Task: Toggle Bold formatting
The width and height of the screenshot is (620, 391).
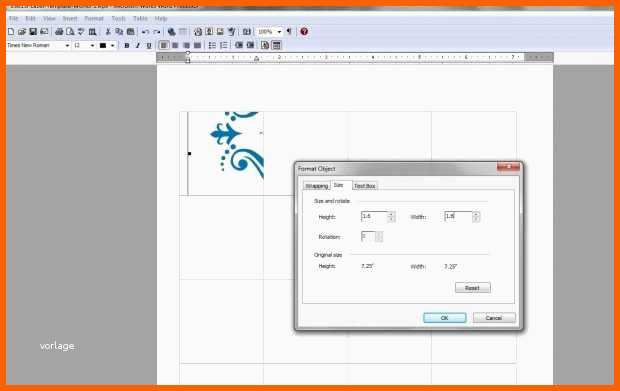Action: [127, 45]
